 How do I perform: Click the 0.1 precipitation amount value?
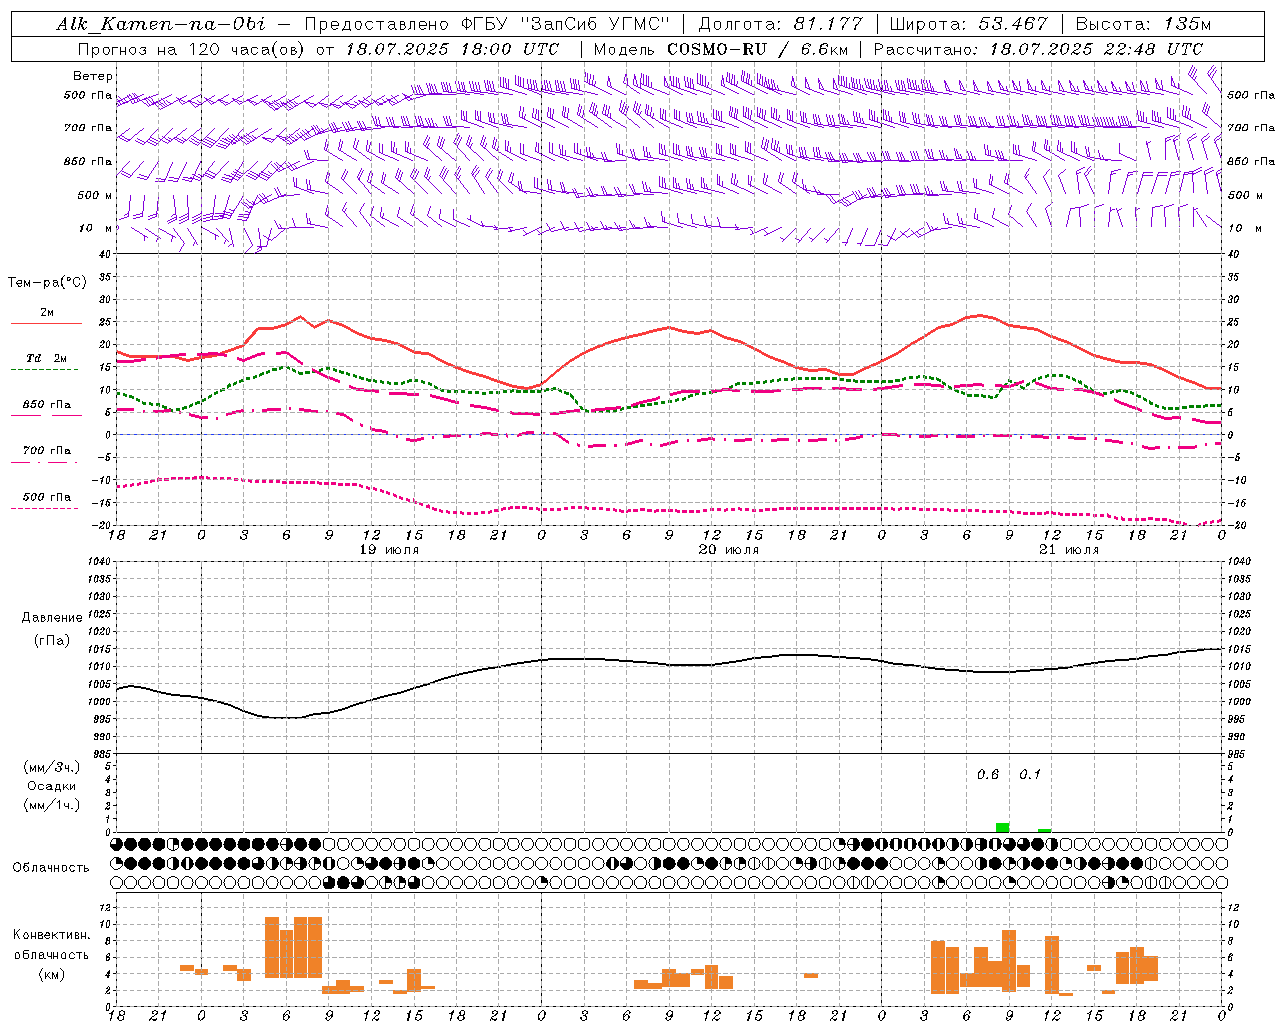pyautogui.click(x=1030, y=774)
